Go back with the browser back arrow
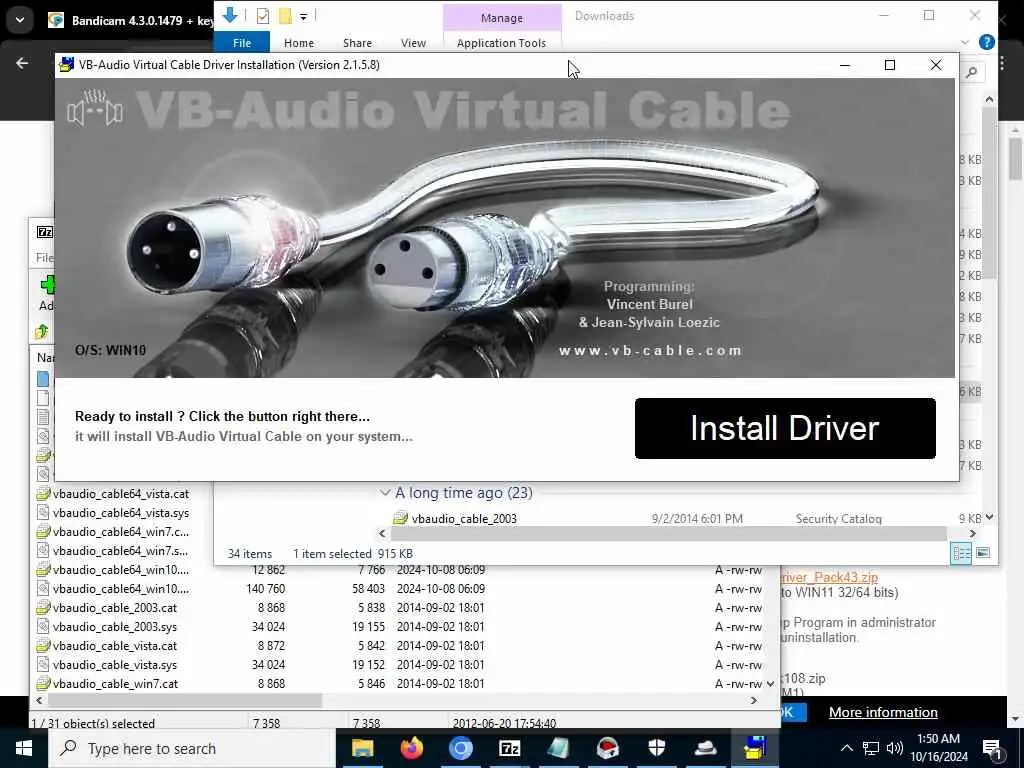 (x=22, y=63)
